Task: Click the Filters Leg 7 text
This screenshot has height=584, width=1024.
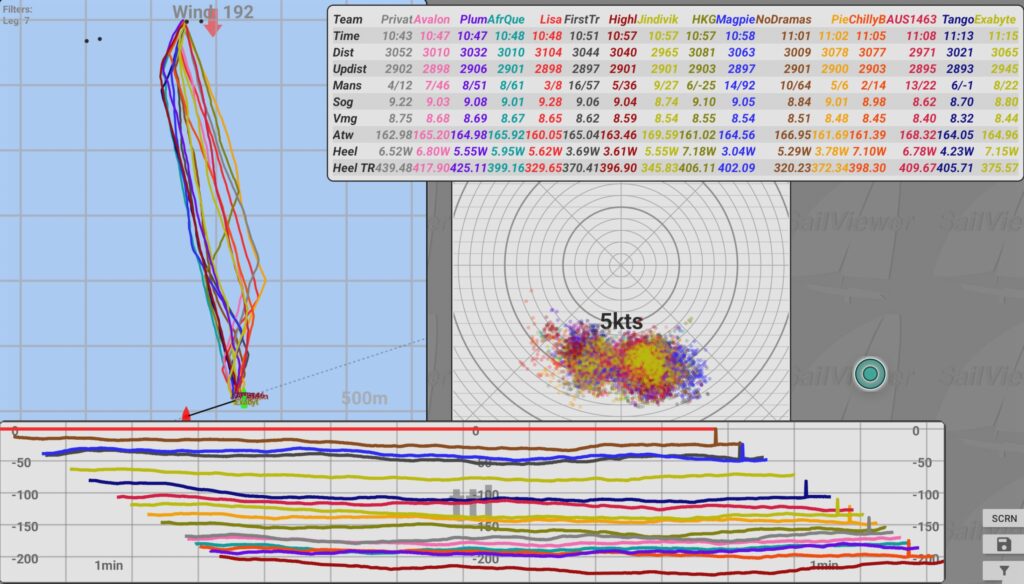Action: coord(18,15)
